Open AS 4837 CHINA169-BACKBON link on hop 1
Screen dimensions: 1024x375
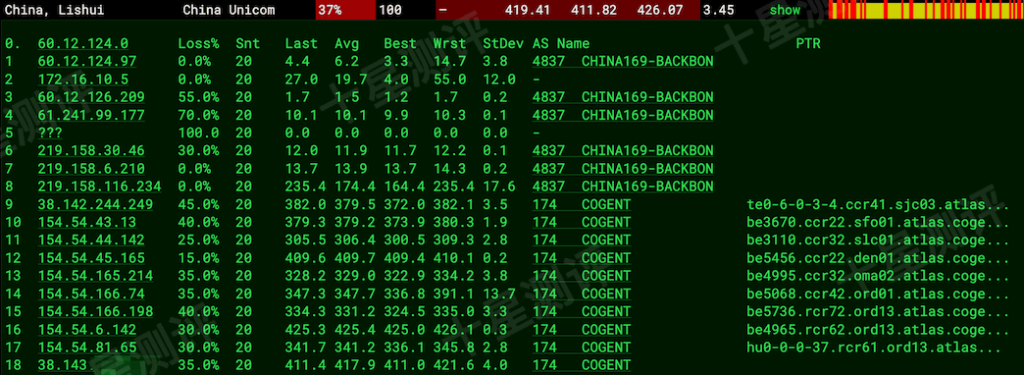pyautogui.click(x=623, y=61)
